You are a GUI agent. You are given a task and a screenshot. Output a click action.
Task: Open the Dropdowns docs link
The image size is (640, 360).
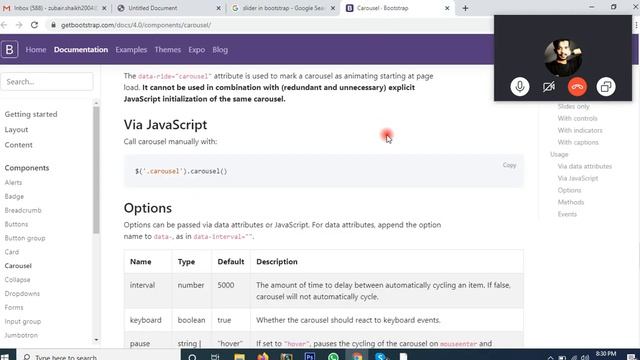[22, 293]
